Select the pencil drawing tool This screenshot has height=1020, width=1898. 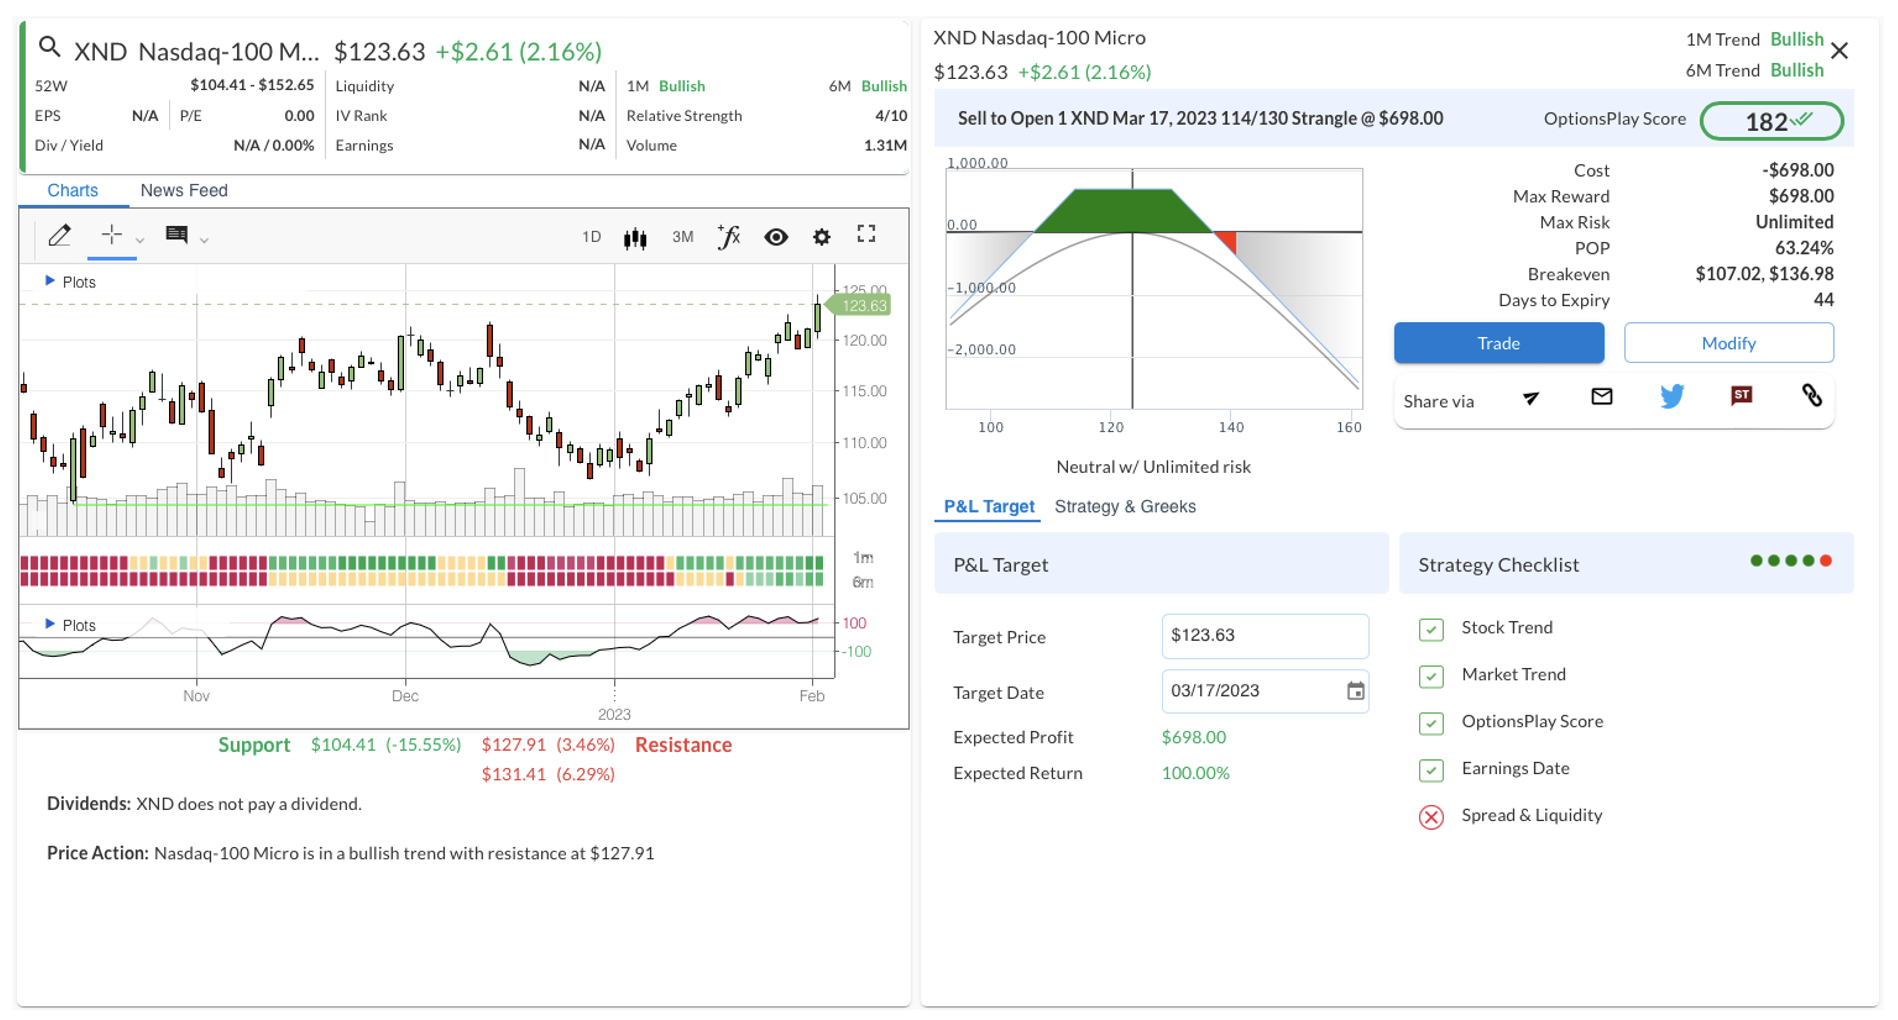click(59, 236)
